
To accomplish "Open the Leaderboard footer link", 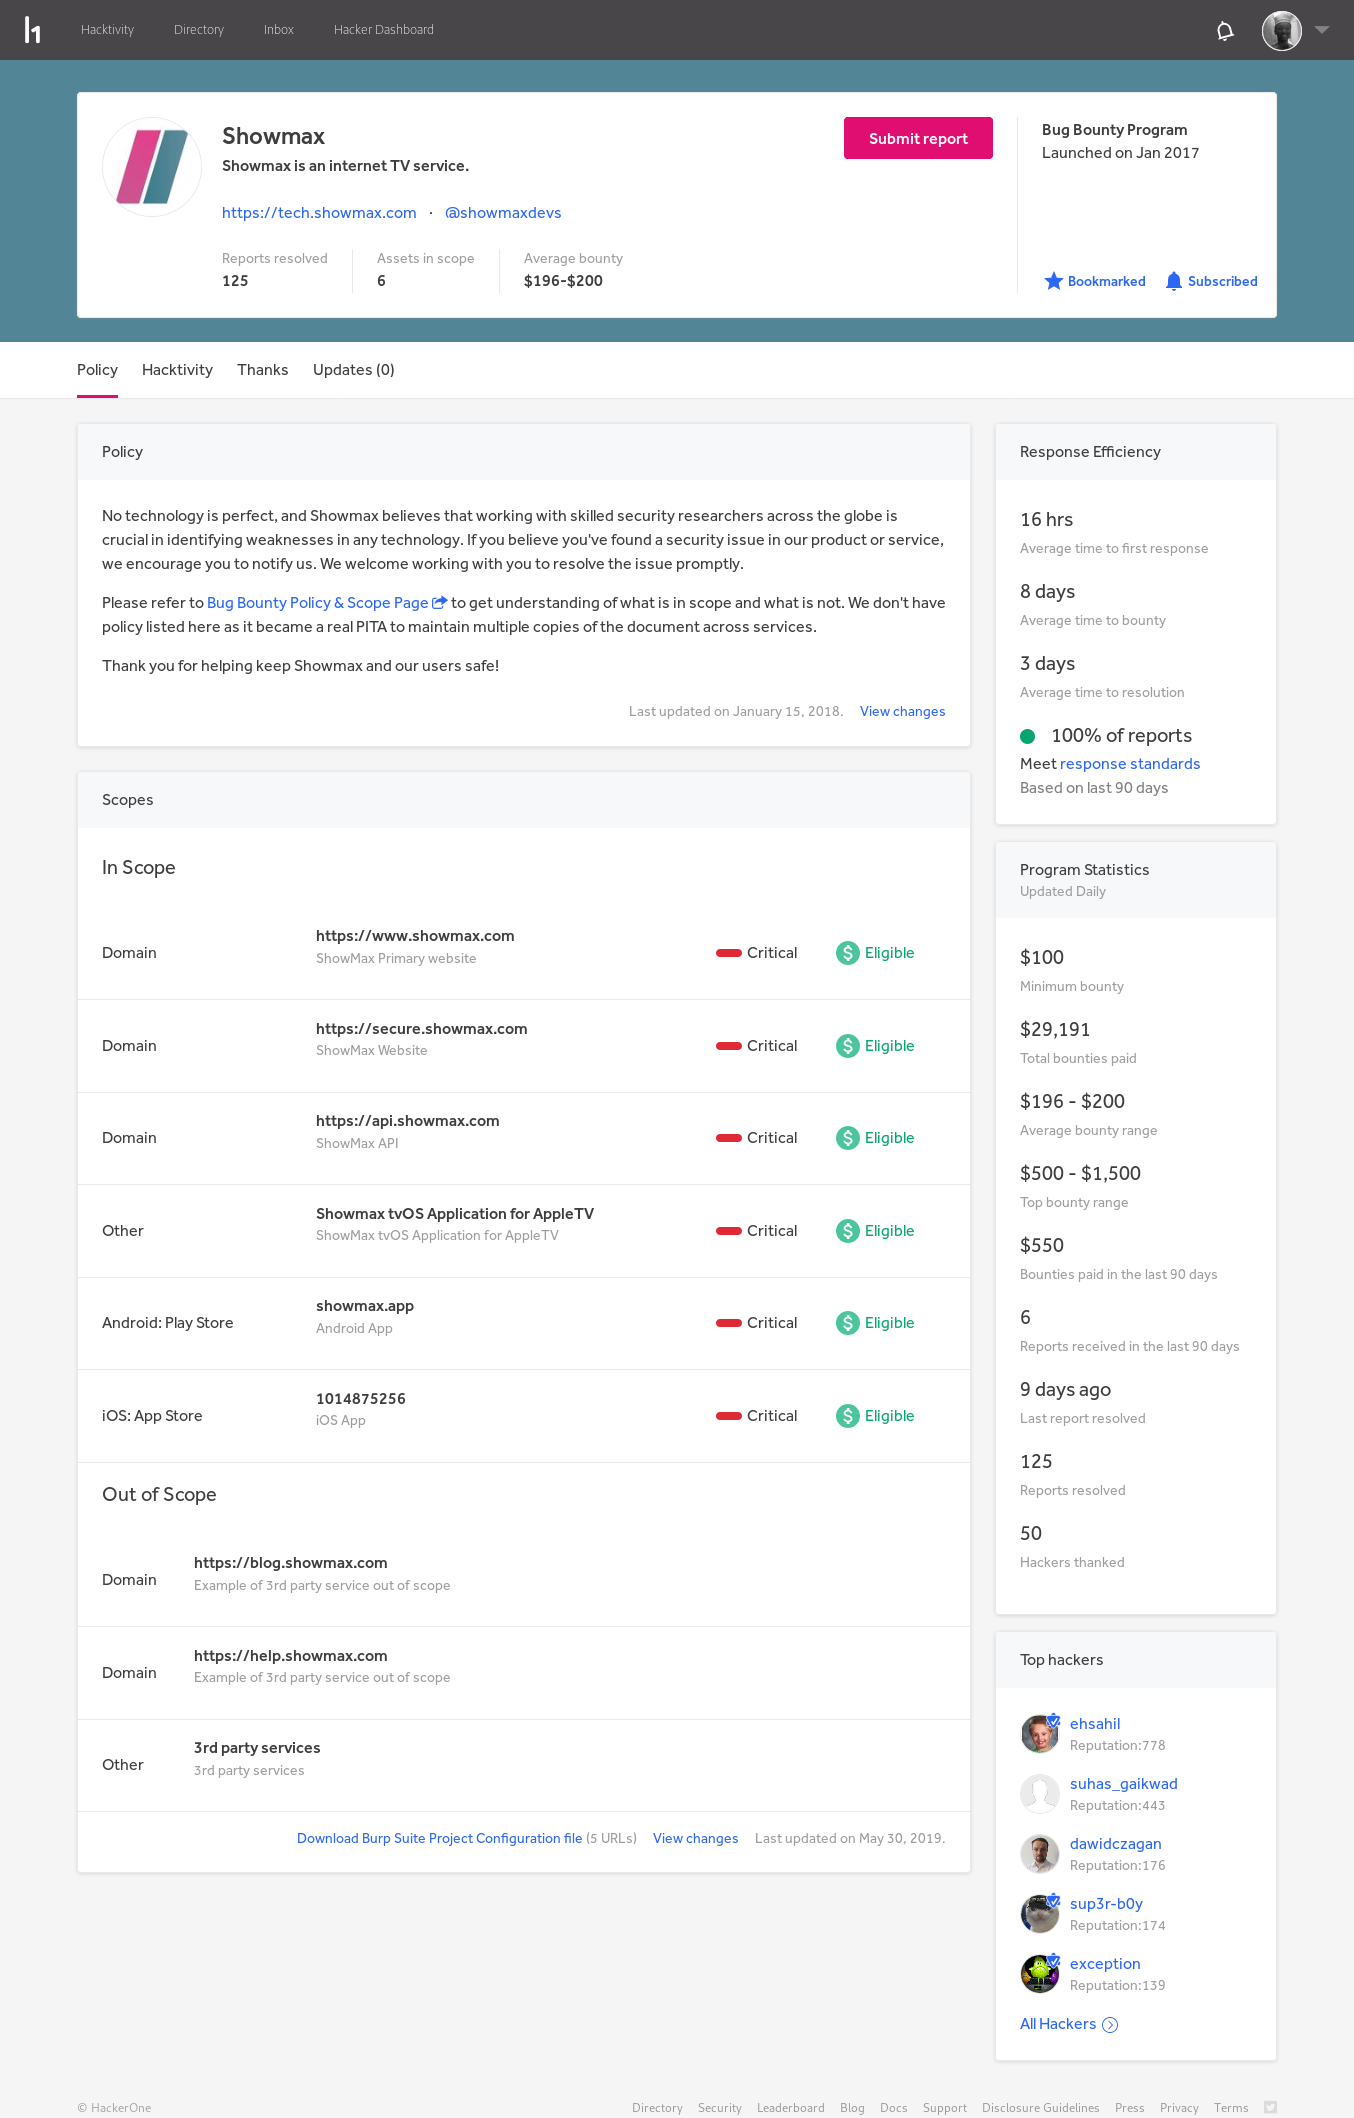I will 790,2108.
